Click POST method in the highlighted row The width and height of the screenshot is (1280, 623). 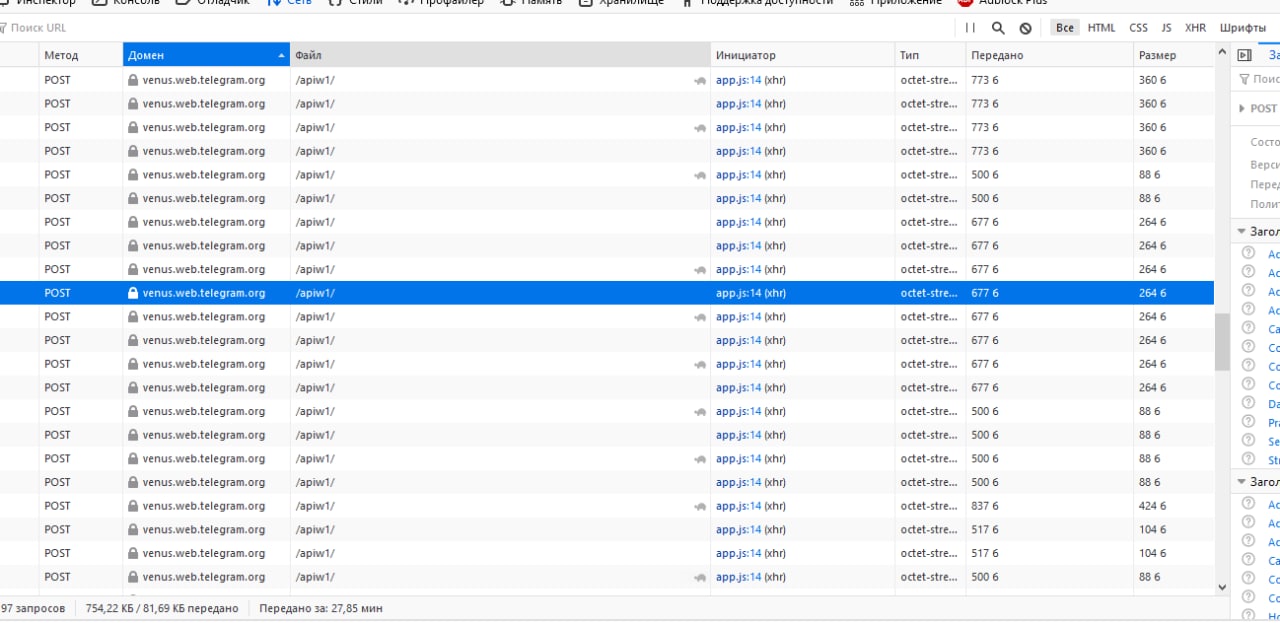pos(58,293)
